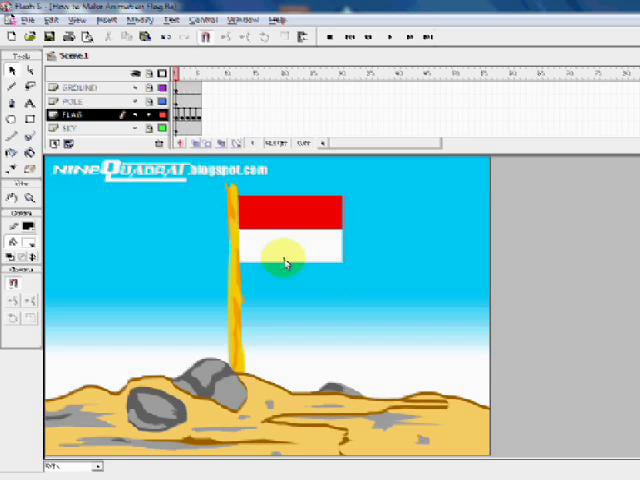Click the Default Colors icon
640x480 pixels.
click(x=10, y=257)
